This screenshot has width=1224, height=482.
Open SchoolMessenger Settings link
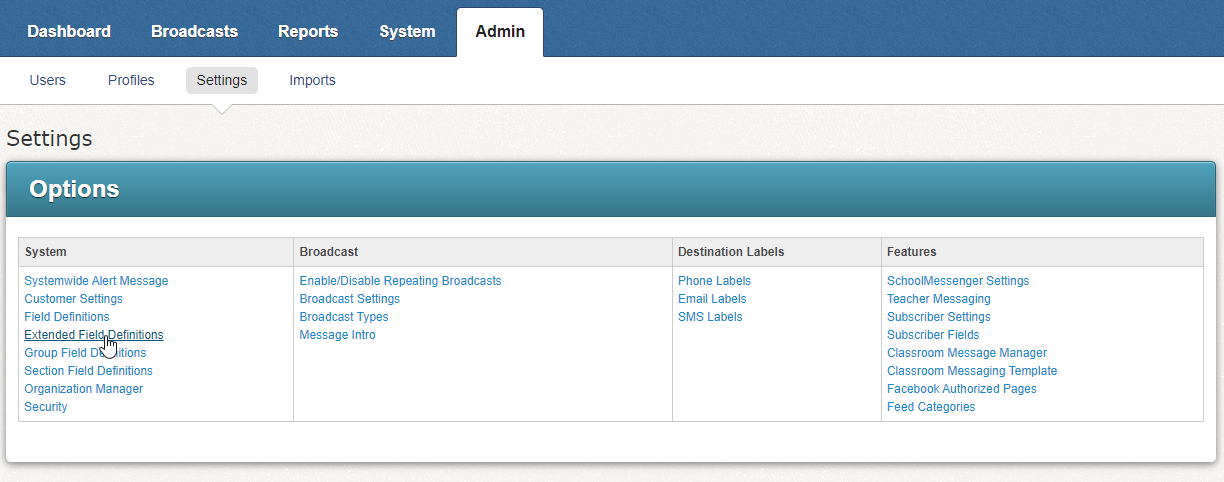pyautogui.click(x=957, y=281)
